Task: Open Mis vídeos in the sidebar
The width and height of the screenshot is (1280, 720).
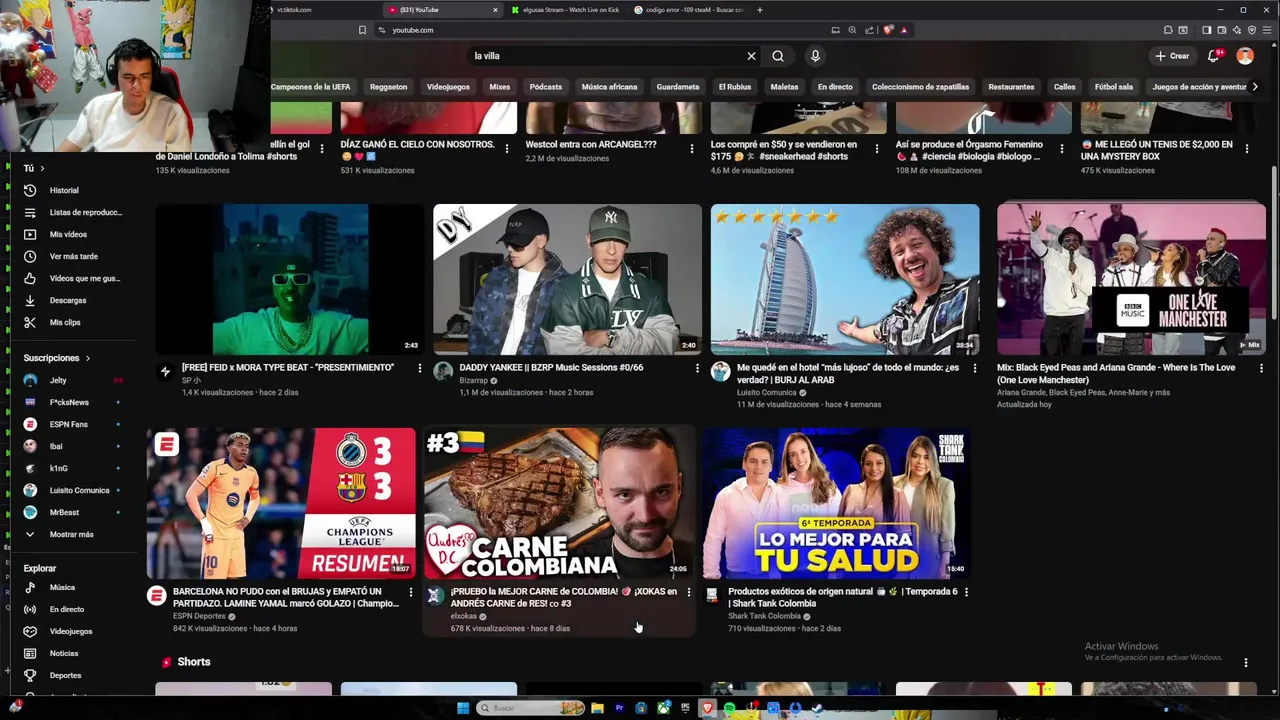Action: click(x=70, y=234)
